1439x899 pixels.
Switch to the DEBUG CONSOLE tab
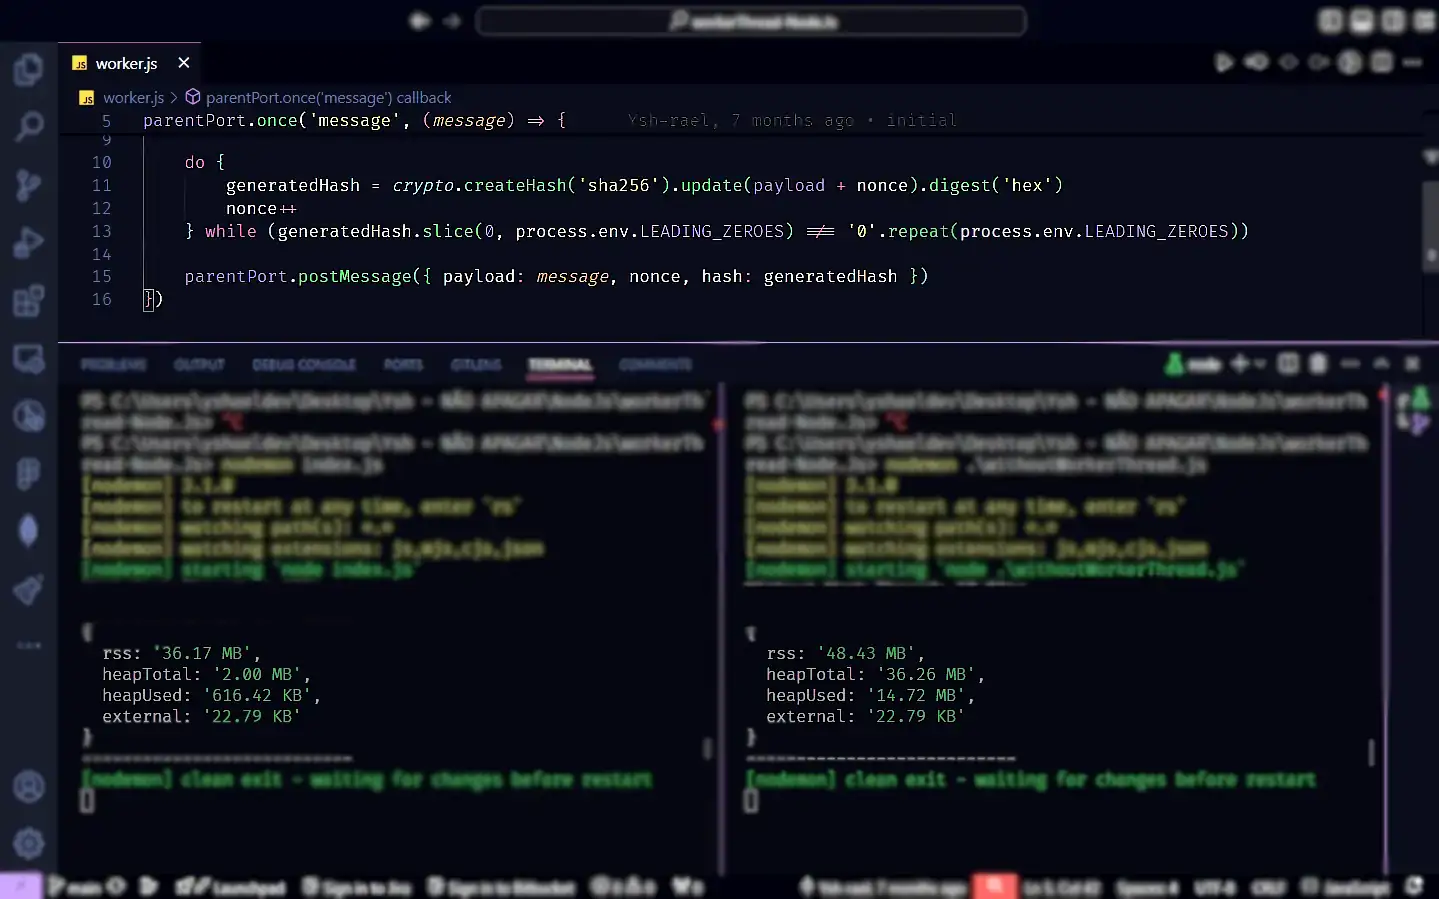point(304,365)
